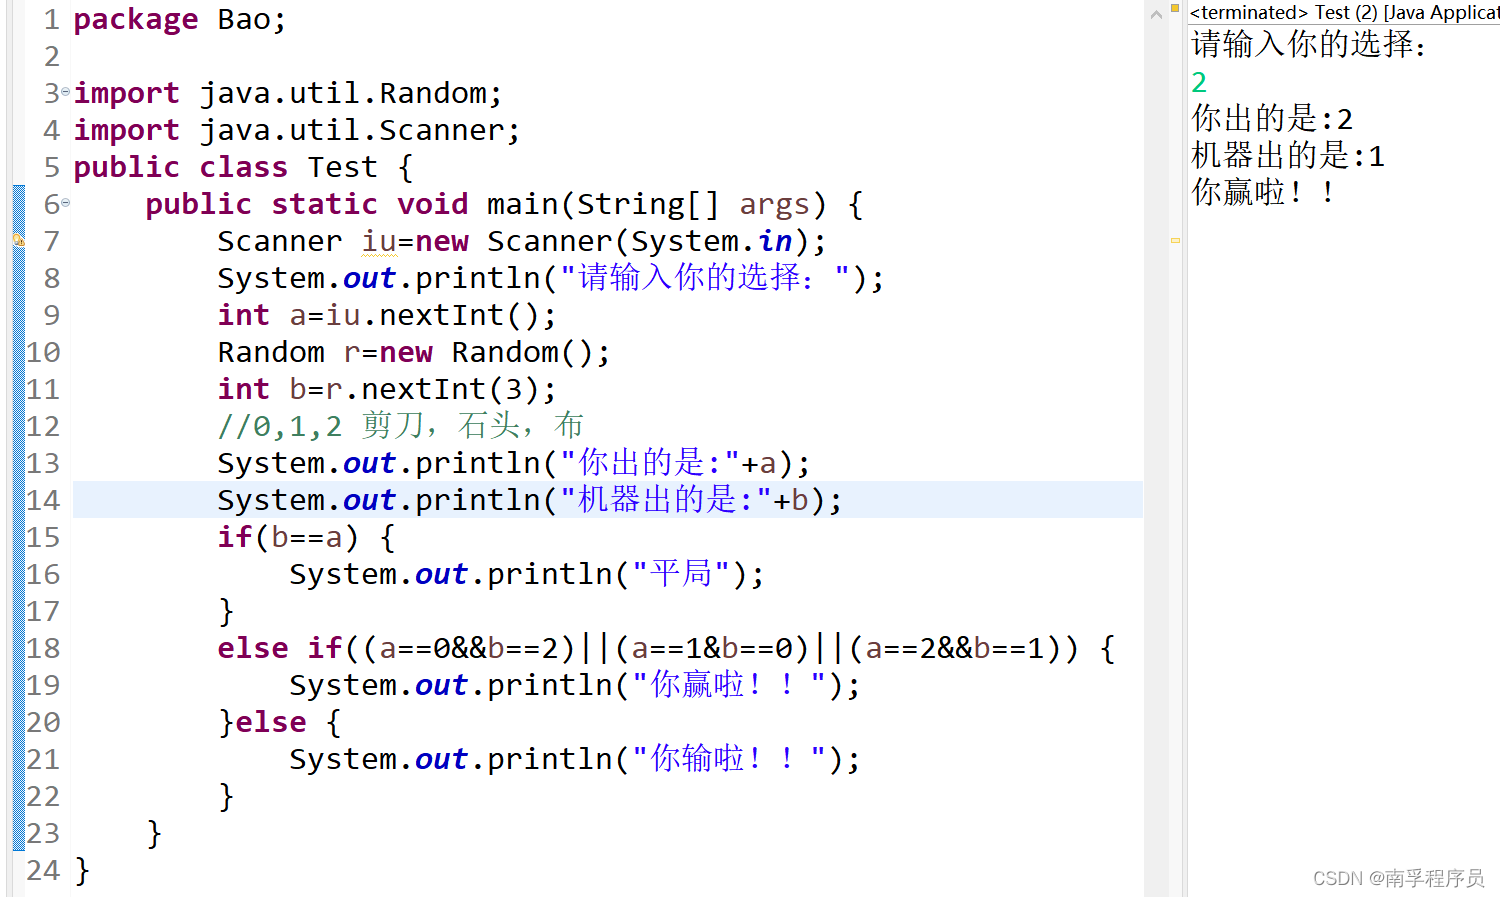This screenshot has width=1500, height=897.
Task: Select line number 14 in the gutter
Action: 43,500
